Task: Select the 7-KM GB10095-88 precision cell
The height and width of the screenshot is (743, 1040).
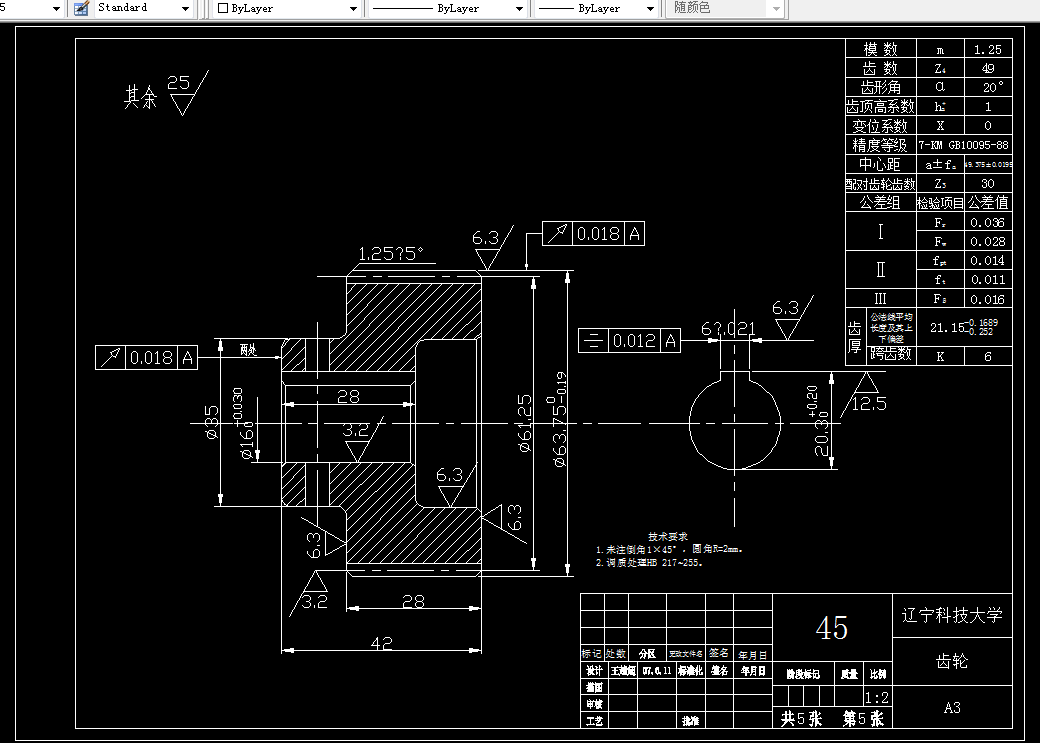Action: point(964,145)
